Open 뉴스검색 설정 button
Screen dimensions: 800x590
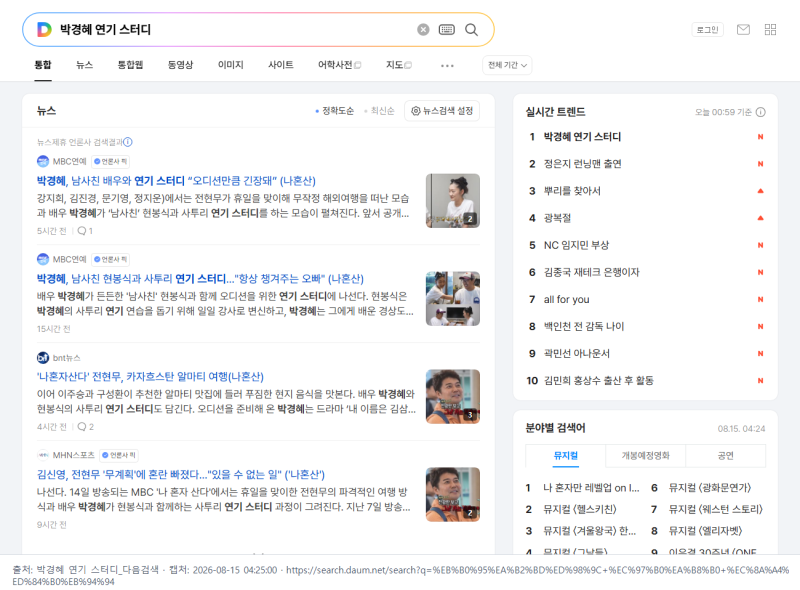point(442,111)
